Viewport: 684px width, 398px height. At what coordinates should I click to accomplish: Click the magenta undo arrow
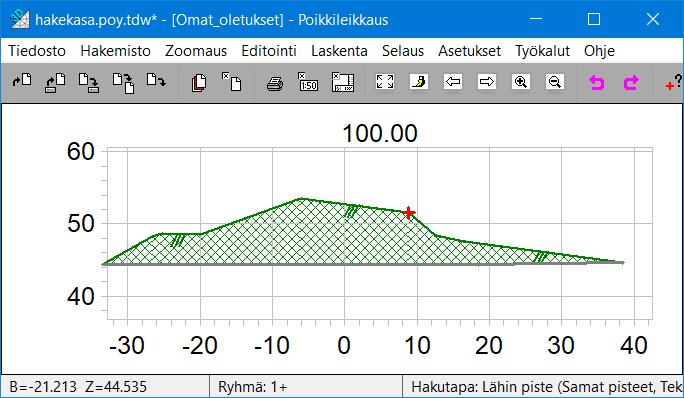(x=596, y=82)
